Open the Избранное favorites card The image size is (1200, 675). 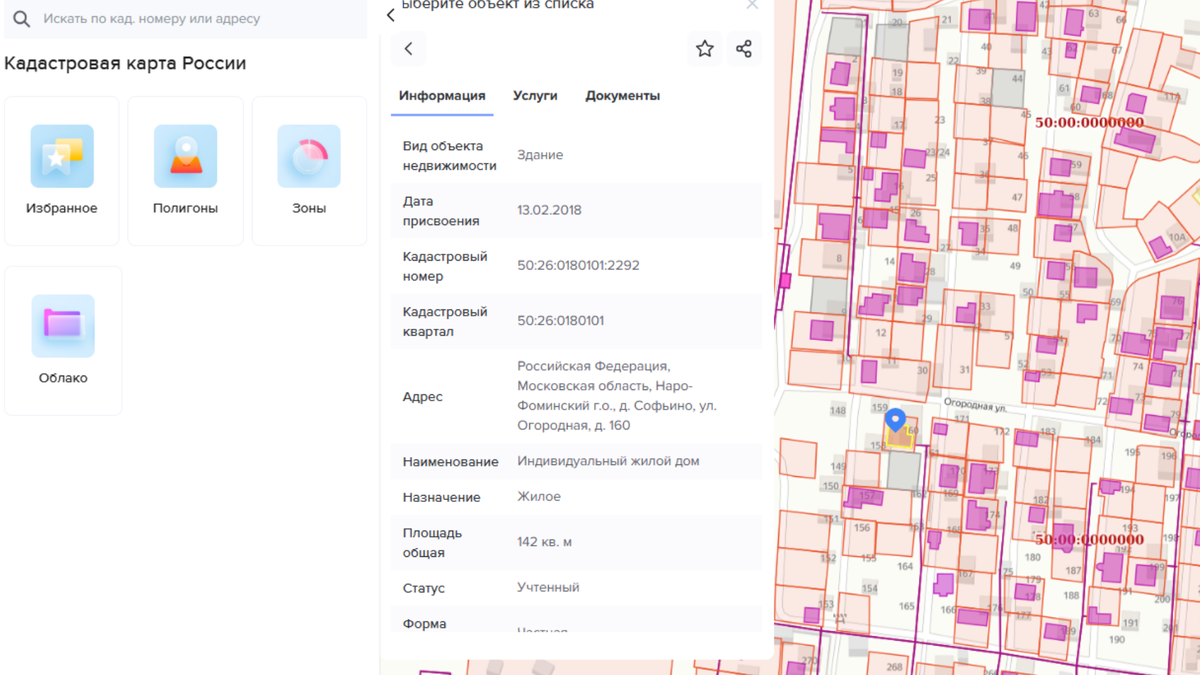pyautogui.click(x=62, y=171)
